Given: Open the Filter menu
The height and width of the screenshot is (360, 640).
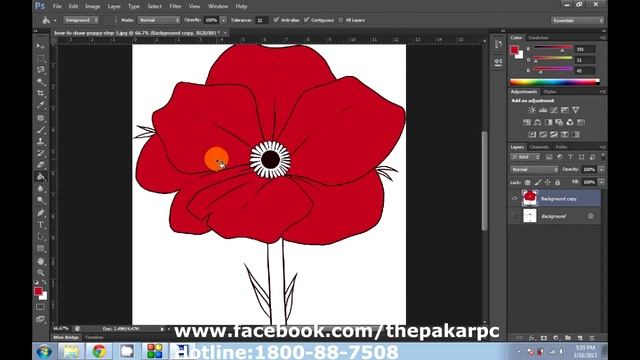Looking at the screenshot, I should 176,6.
